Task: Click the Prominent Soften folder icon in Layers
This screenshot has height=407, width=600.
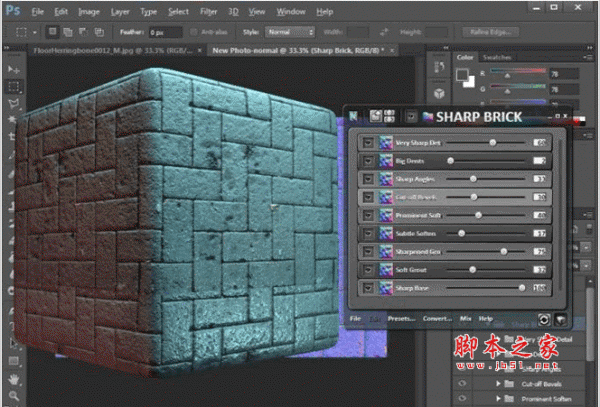Action: coord(509,399)
